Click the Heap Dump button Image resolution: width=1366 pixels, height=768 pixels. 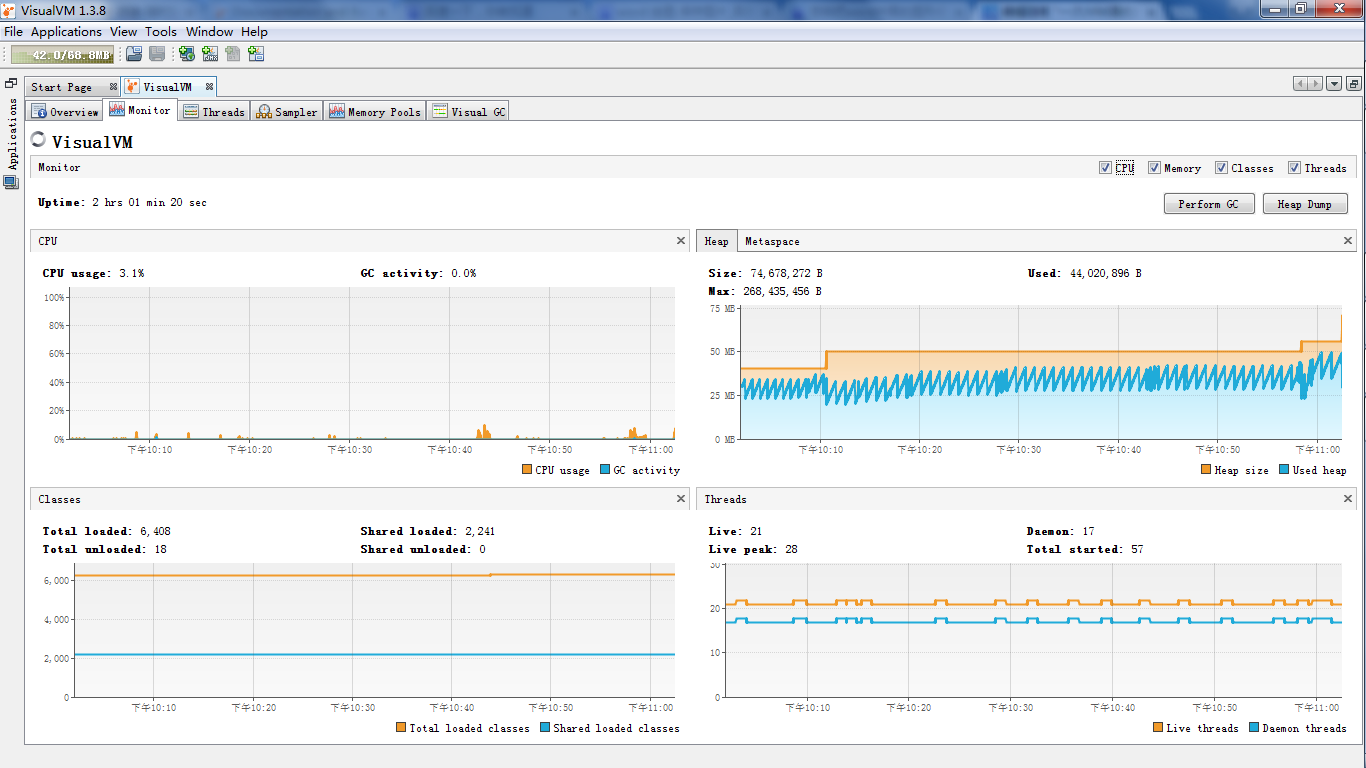[x=1304, y=204]
